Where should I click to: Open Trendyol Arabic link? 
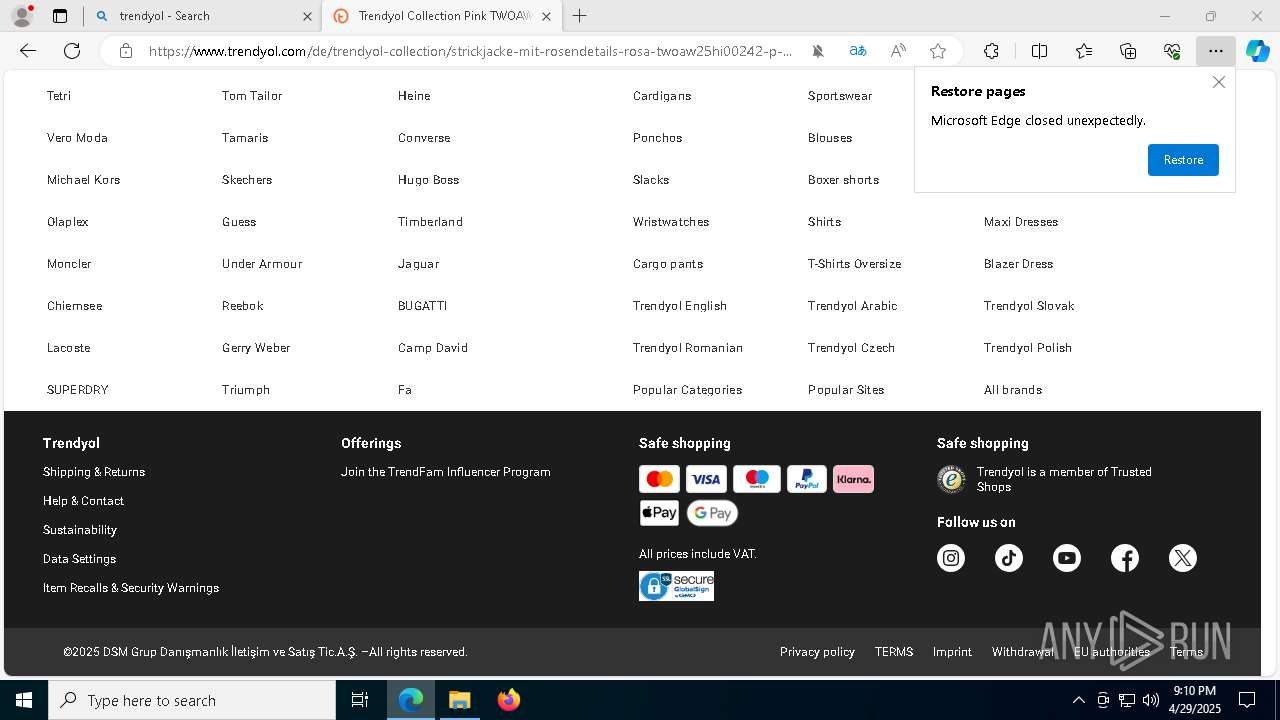(x=853, y=306)
